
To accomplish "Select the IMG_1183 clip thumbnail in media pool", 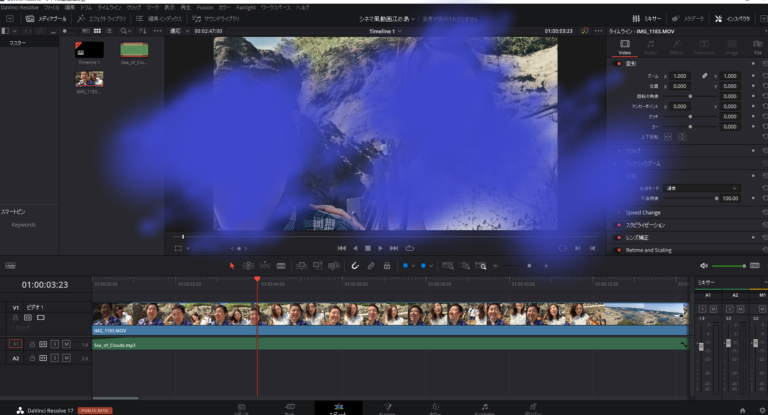I will click(88, 80).
